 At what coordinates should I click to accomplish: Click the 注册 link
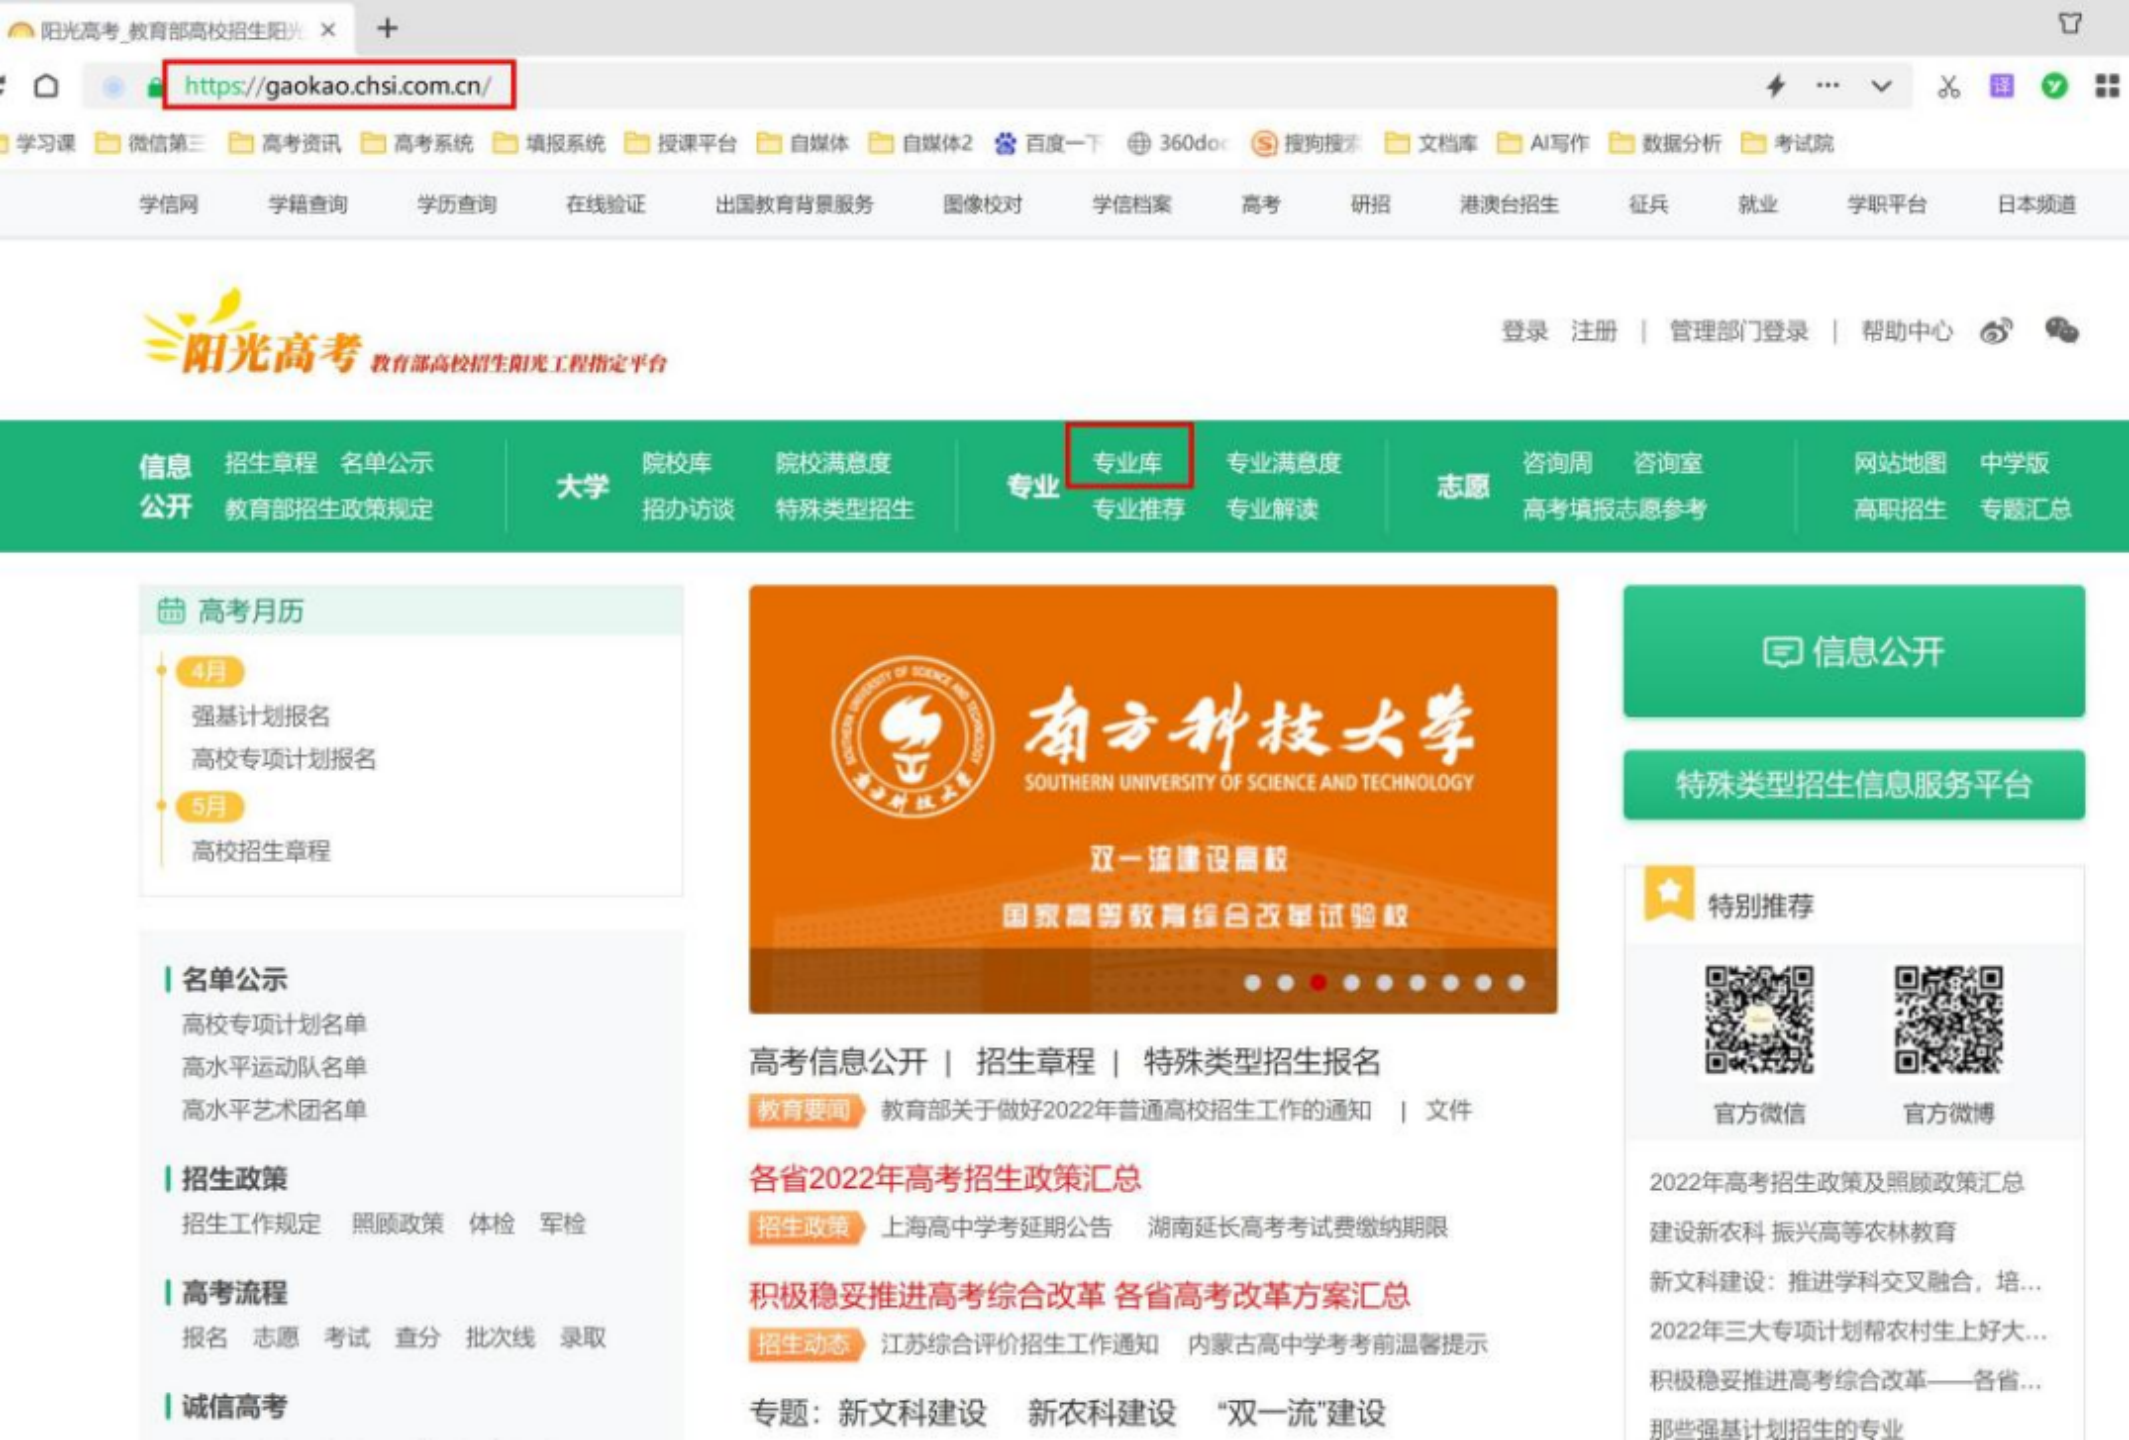(1593, 331)
